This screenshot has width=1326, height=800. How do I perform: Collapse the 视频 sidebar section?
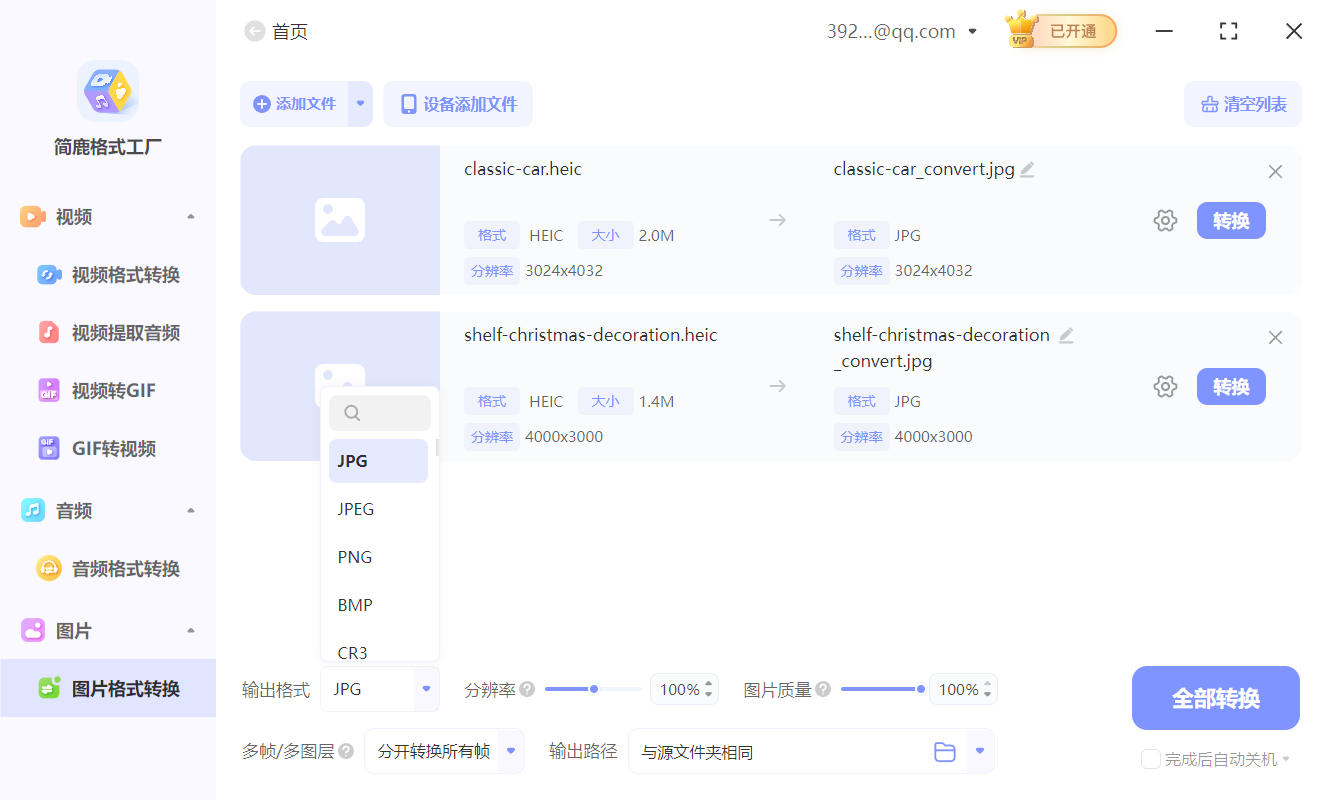coord(190,216)
